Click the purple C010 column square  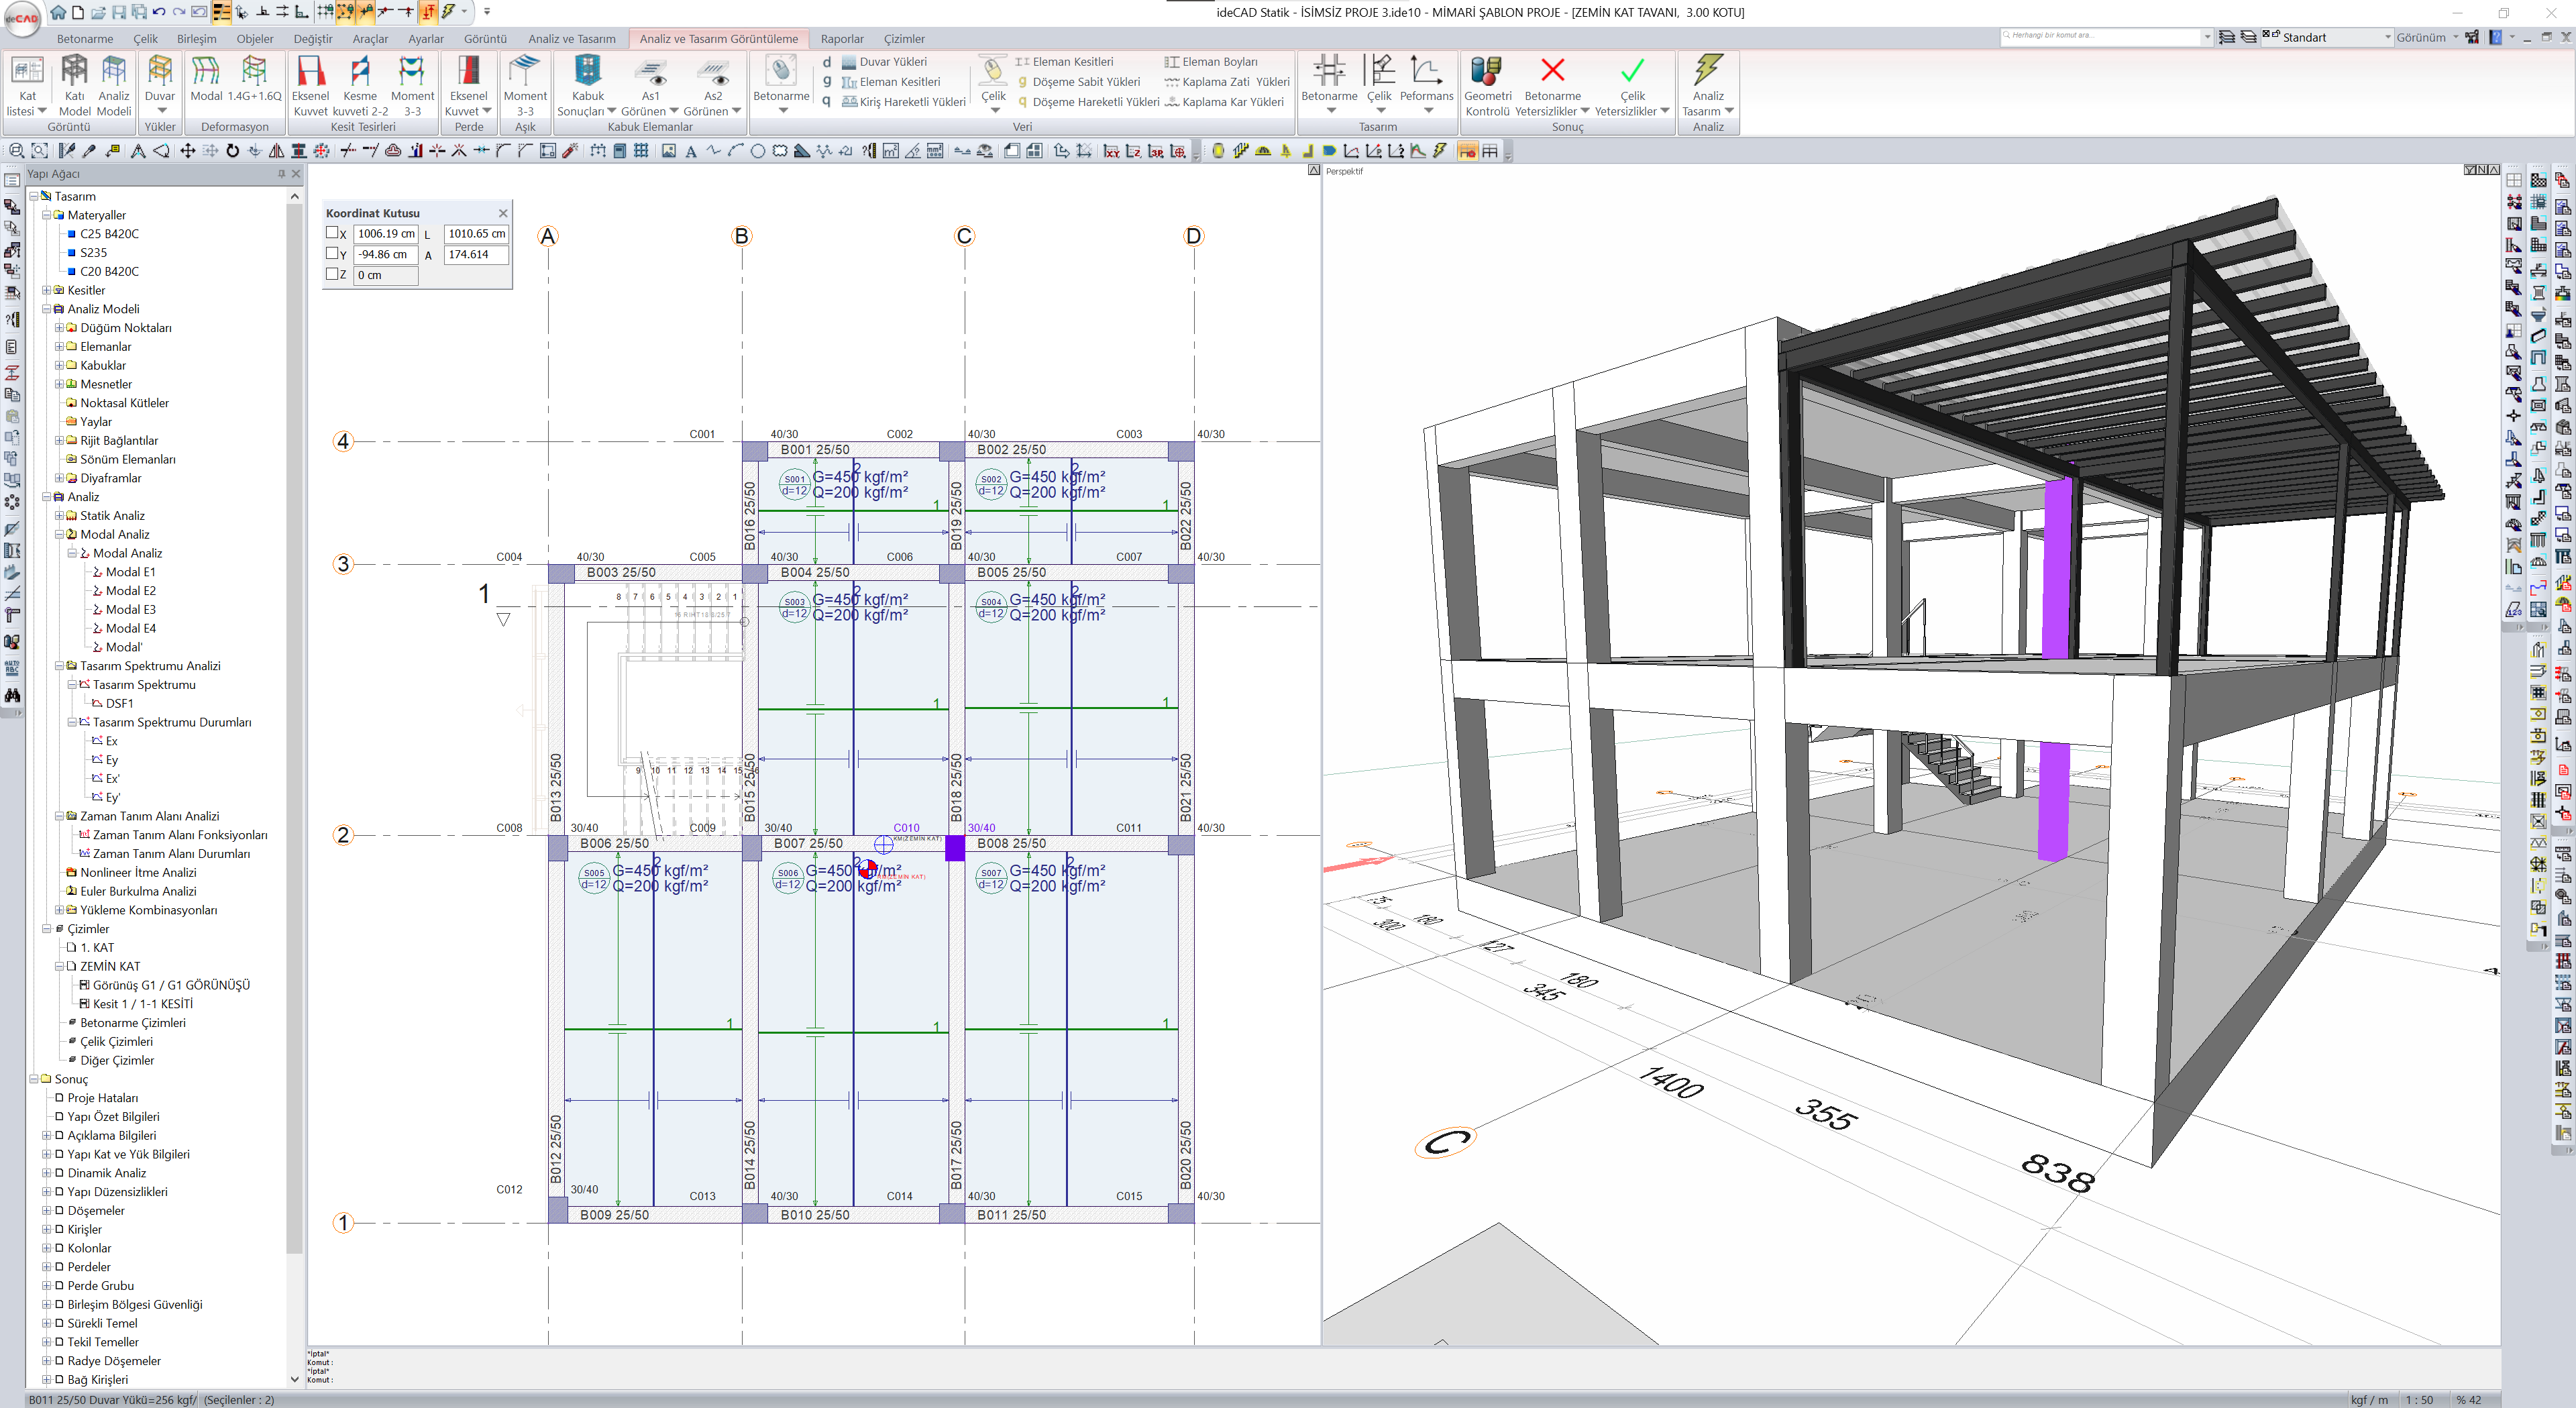click(x=954, y=848)
